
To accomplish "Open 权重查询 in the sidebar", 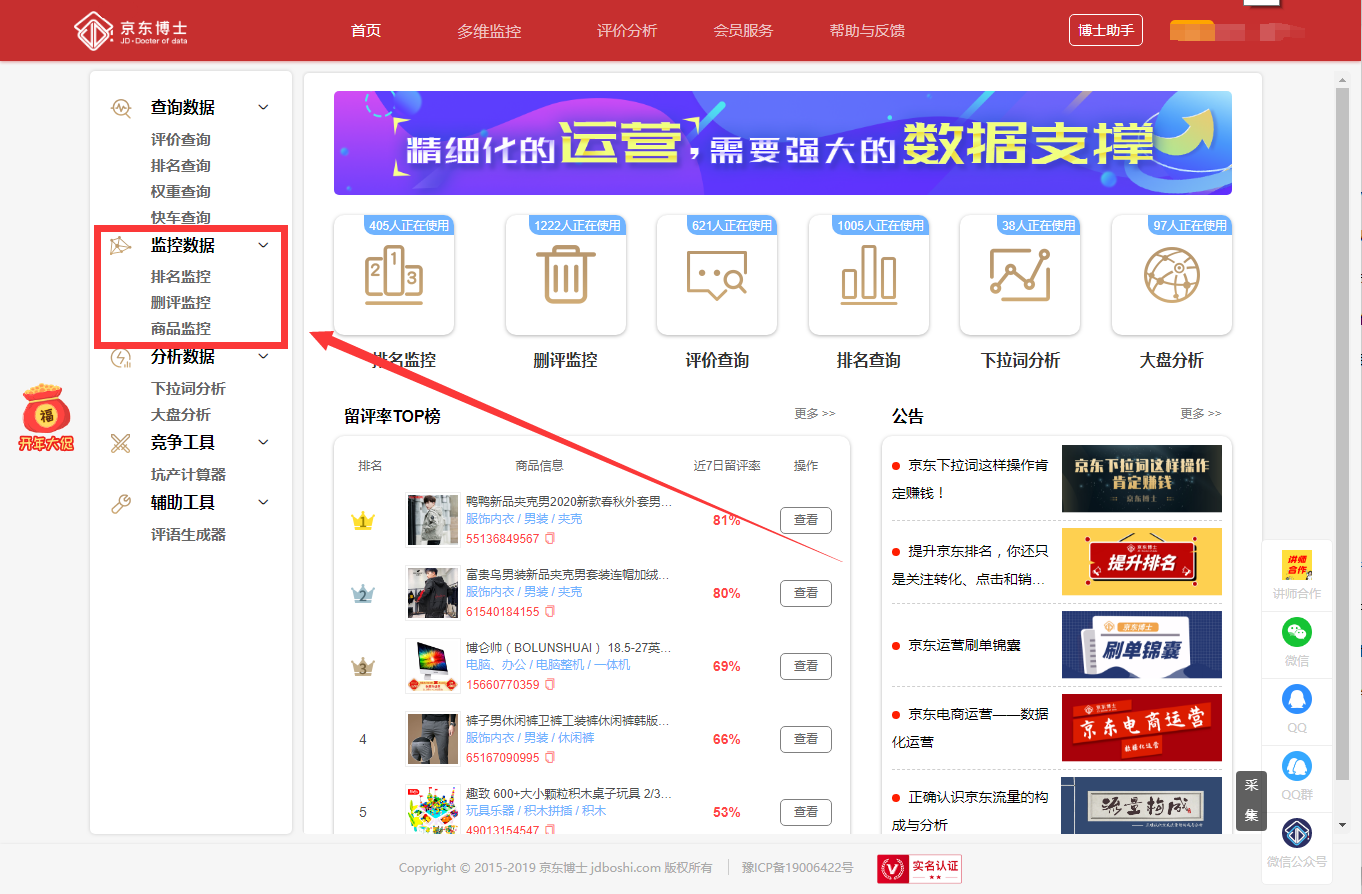I will (181, 192).
